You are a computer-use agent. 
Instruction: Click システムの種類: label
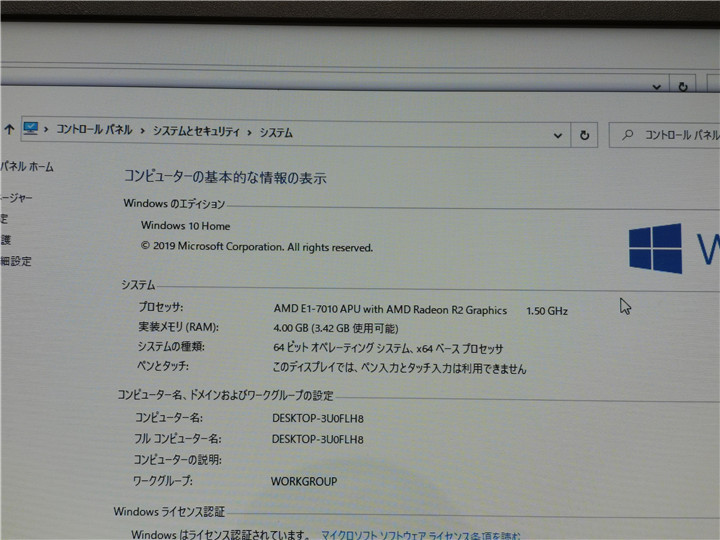[171, 346]
